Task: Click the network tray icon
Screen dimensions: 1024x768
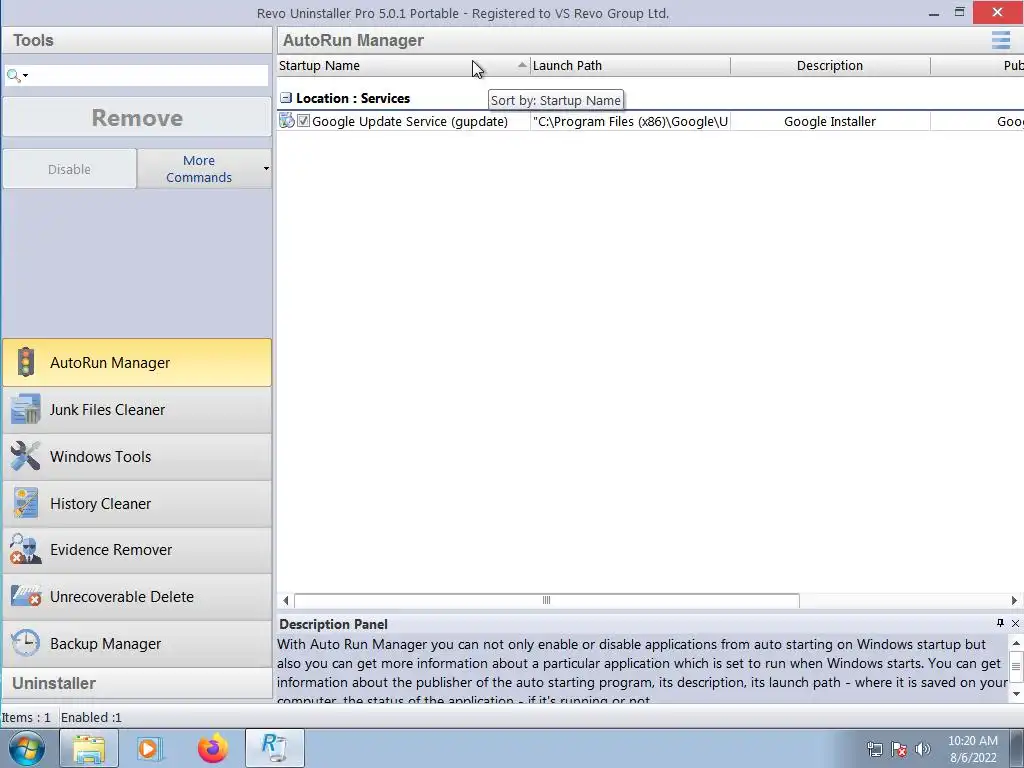Action: pyautogui.click(x=874, y=749)
